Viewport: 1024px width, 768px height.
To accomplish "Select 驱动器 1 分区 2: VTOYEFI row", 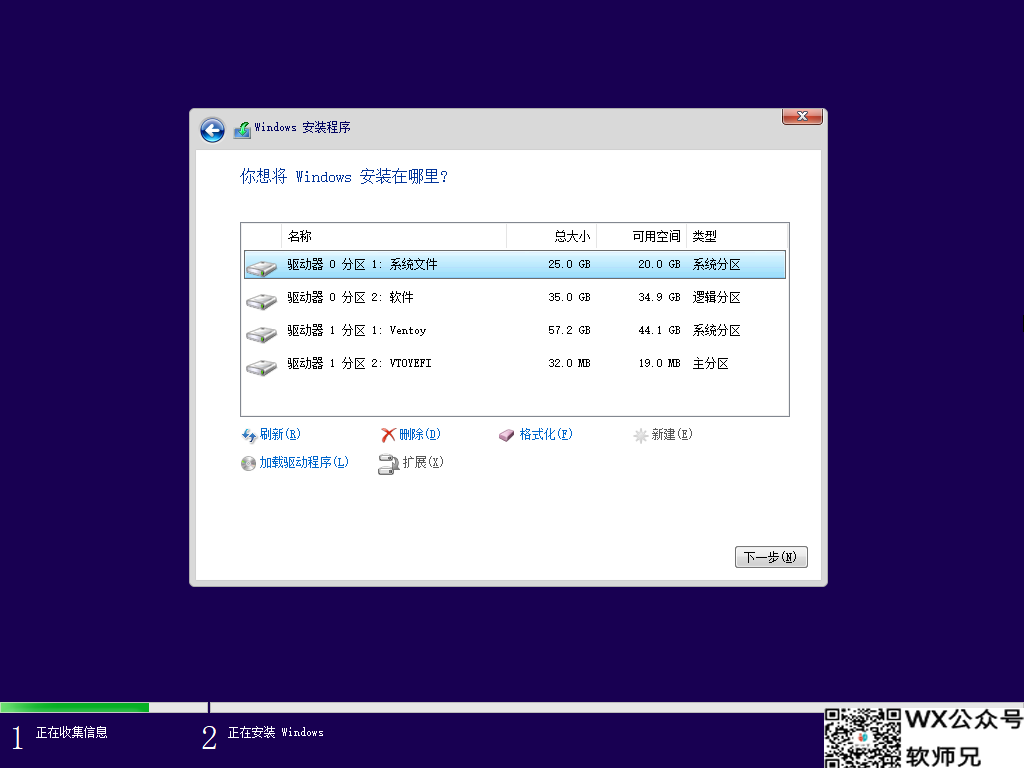I will 515,363.
